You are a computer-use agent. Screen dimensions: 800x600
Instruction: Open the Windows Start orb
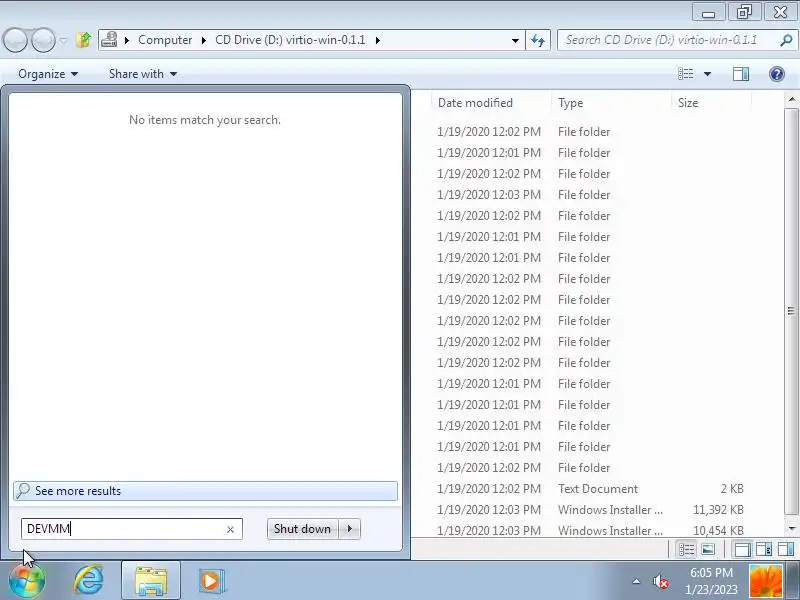point(27,582)
